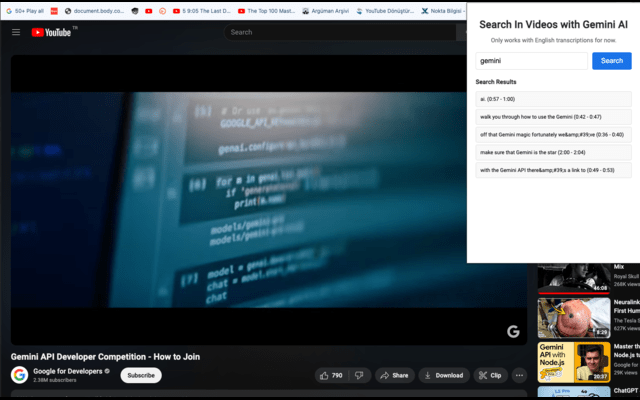Click the video player area
Image resolution: width=640 pixels, height=400 pixels.
click(269, 200)
